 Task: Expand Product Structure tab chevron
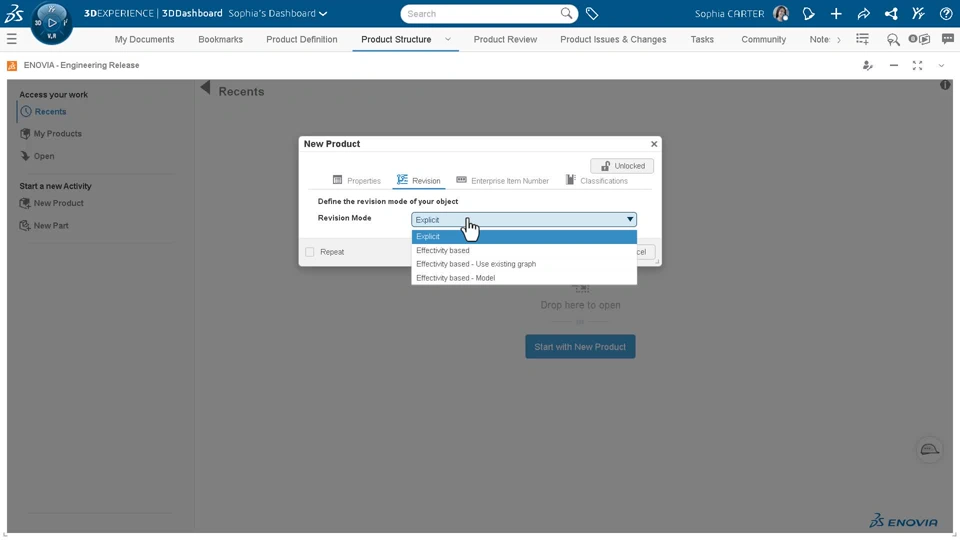point(448,39)
